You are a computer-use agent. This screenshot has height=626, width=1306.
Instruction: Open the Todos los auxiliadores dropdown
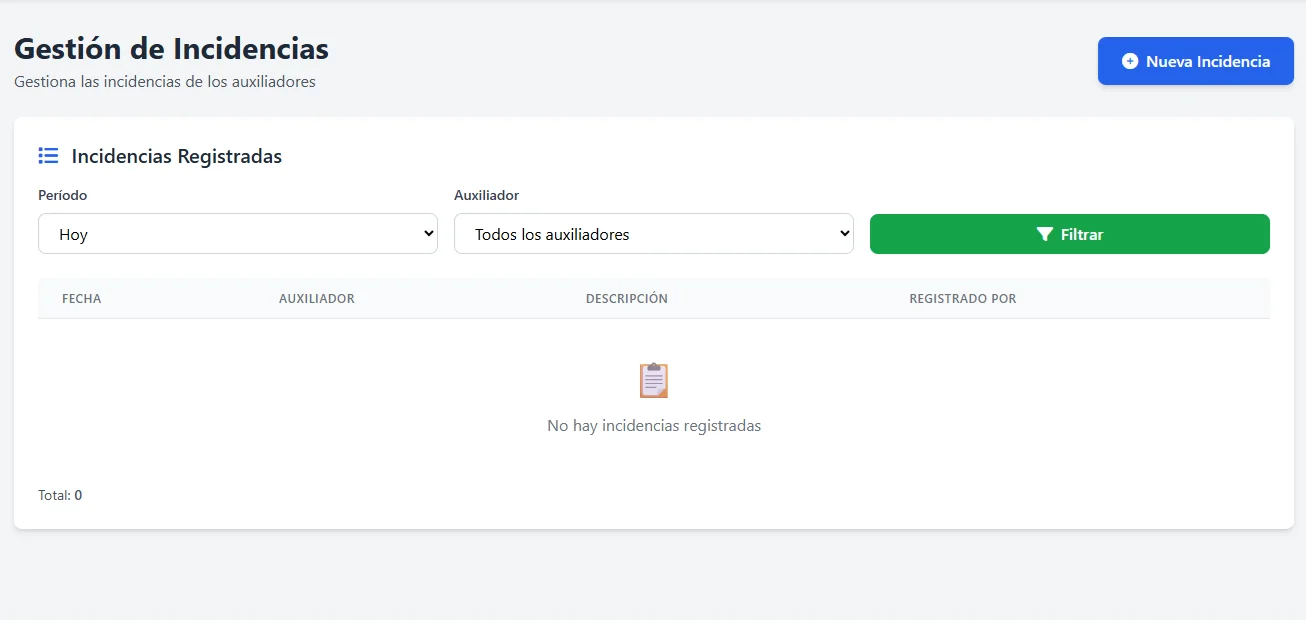(653, 233)
